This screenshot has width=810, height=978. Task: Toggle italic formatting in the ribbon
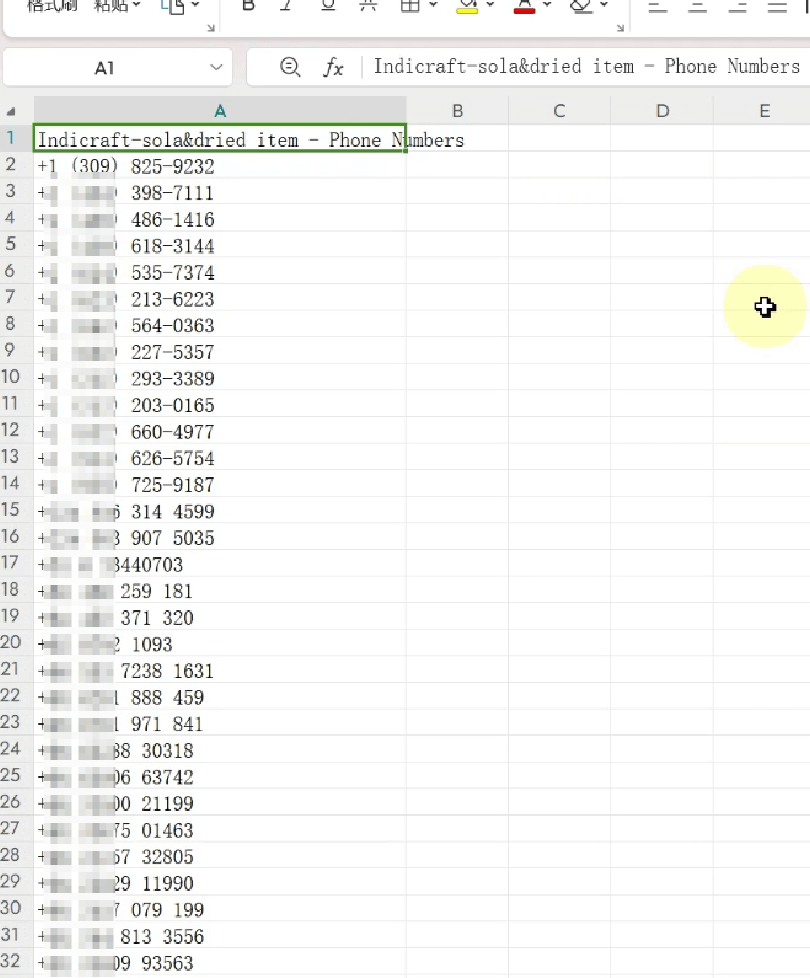(x=286, y=6)
